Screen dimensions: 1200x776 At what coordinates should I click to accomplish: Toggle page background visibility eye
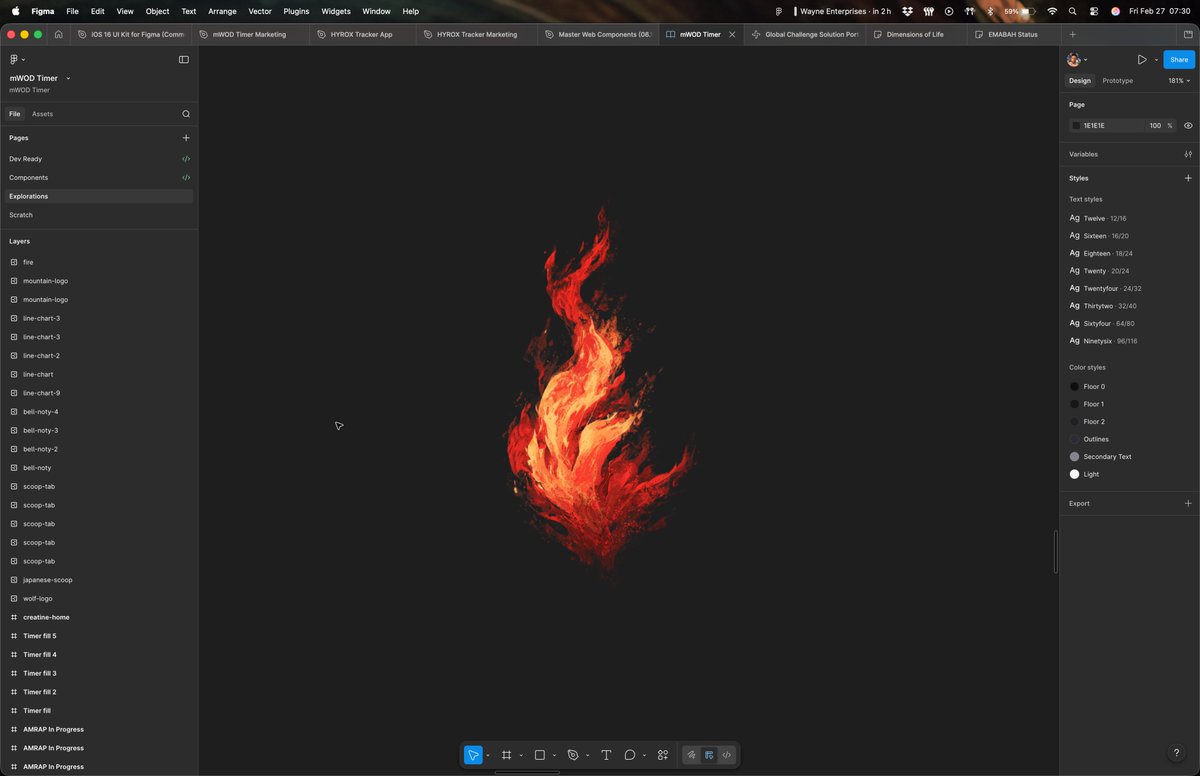pyautogui.click(x=1188, y=126)
